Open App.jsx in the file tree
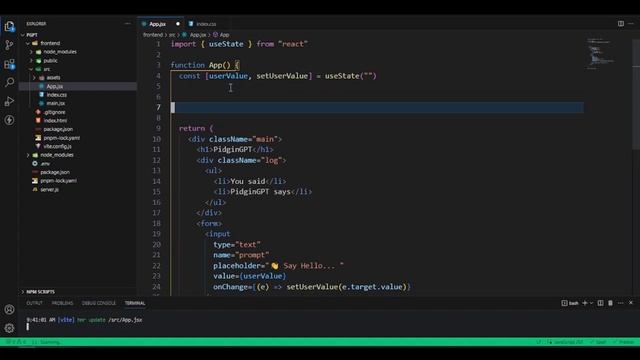Viewport: 640px width, 360px height. point(54,86)
